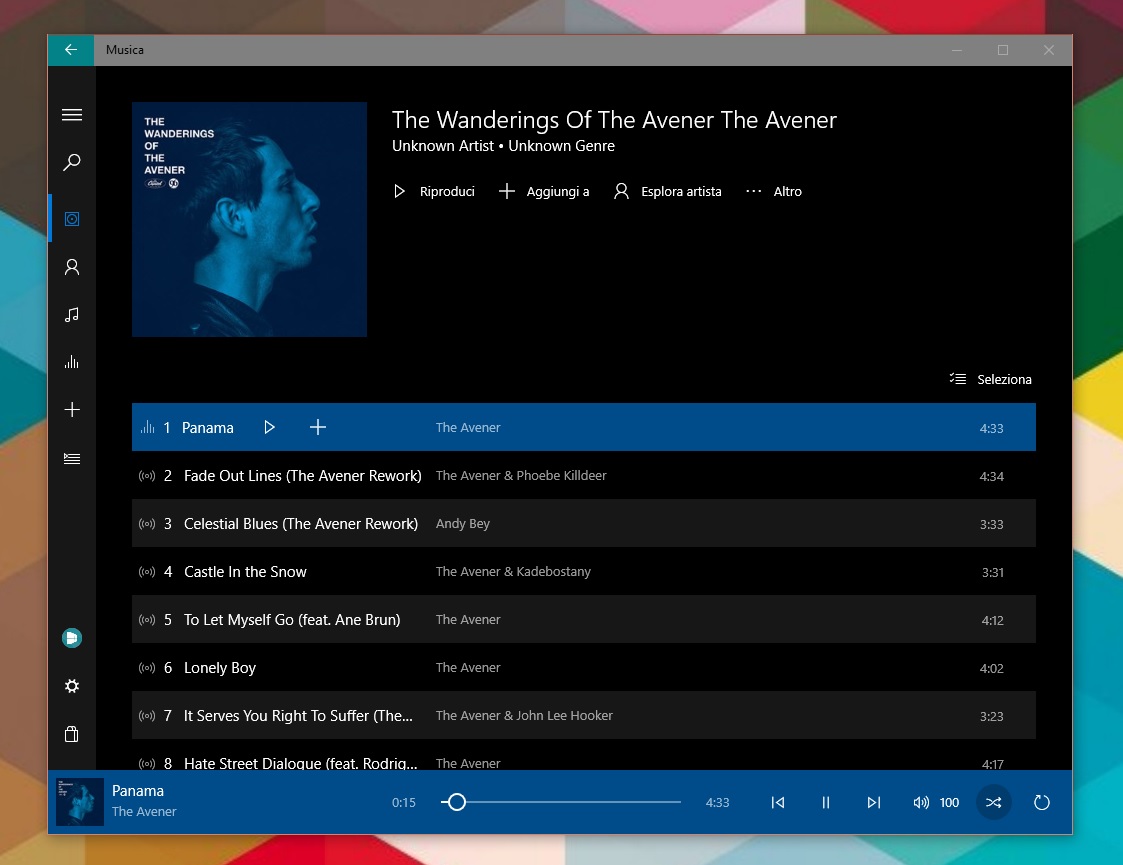Screen dimensions: 1123x865
Task: Open Settings gear in sidebar
Action: coord(72,686)
